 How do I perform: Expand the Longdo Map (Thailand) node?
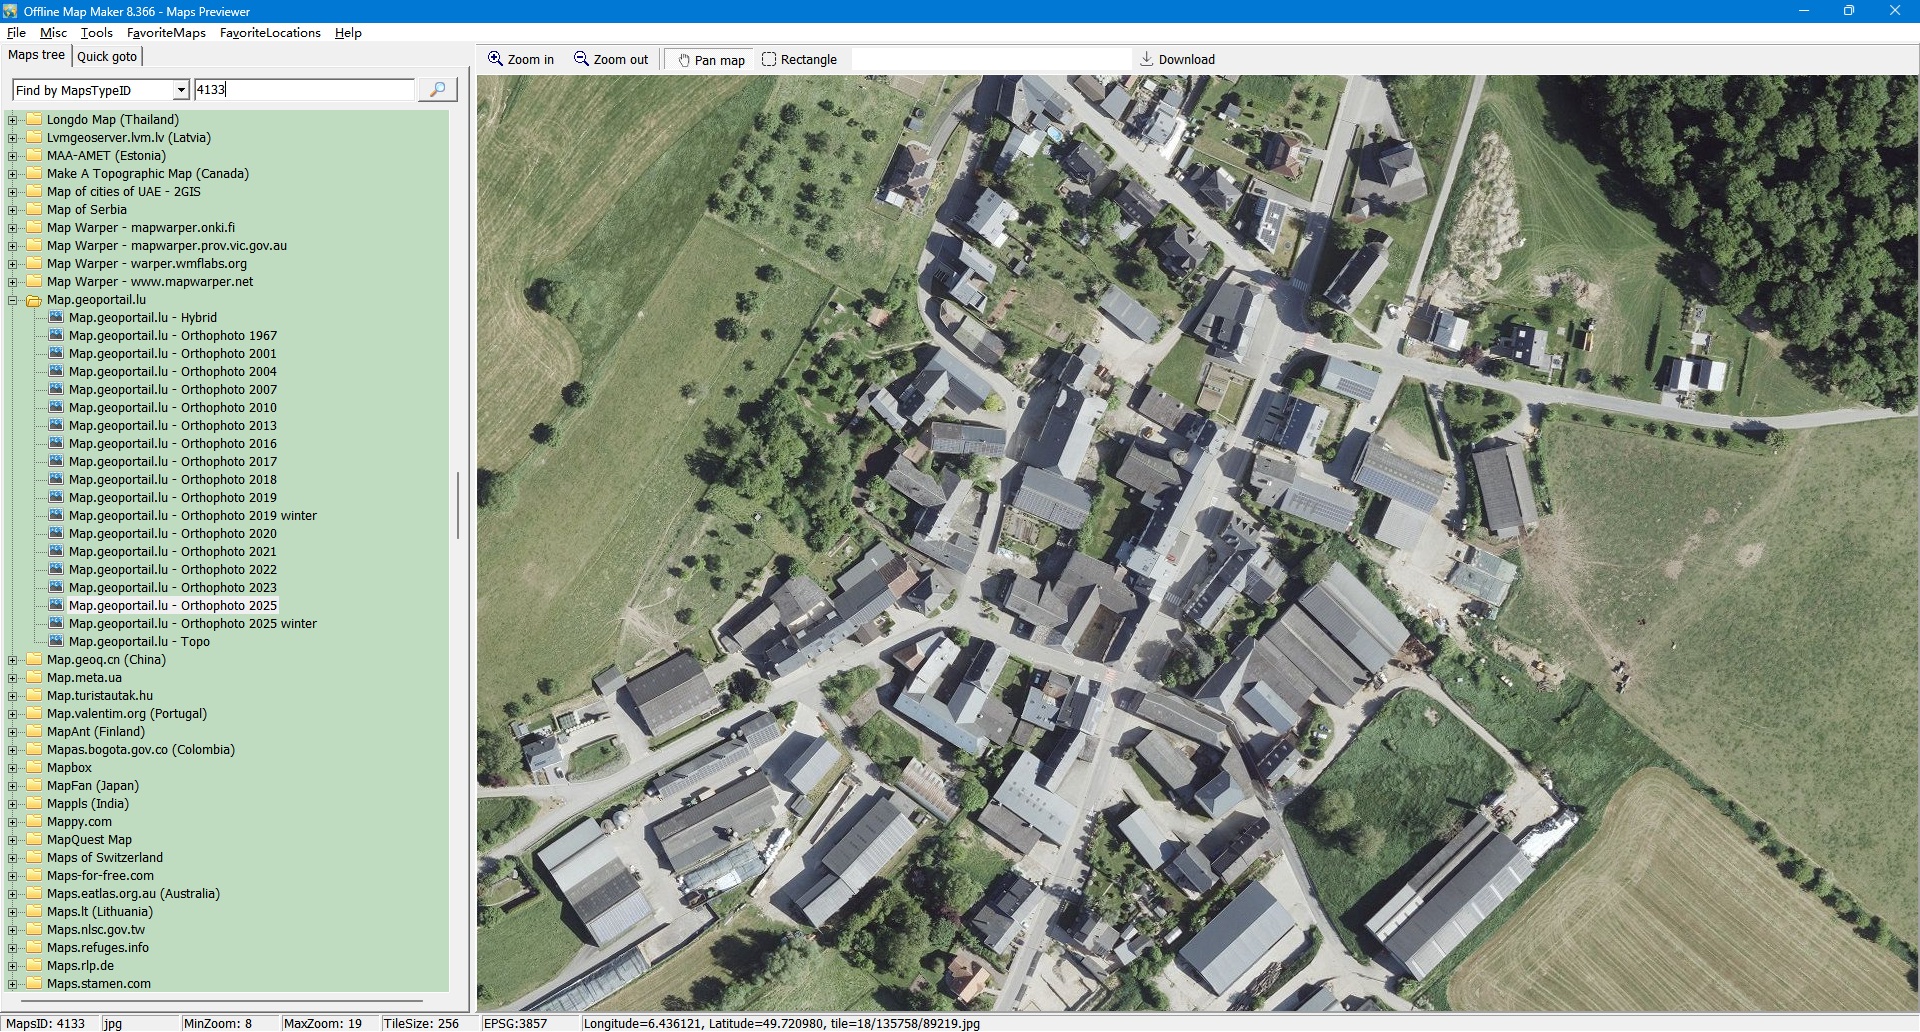pos(13,120)
